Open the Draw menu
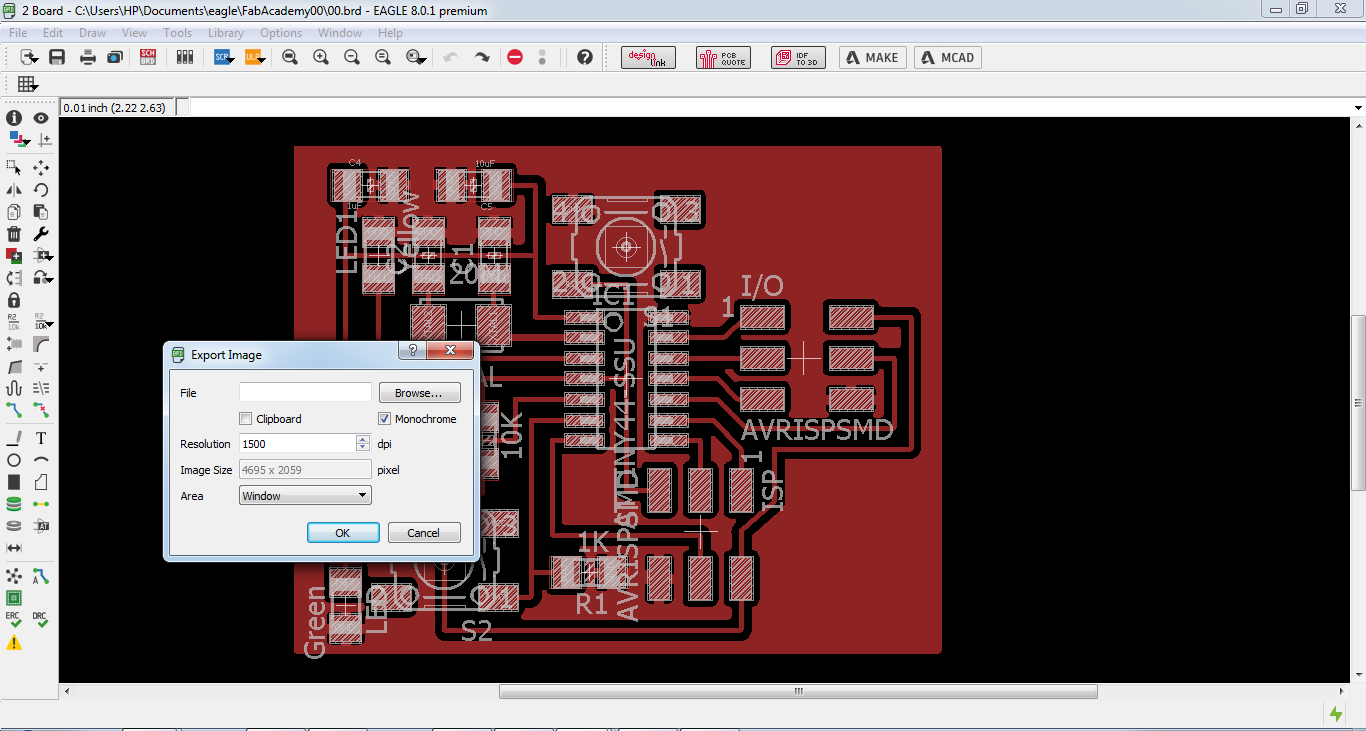The height and width of the screenshot is (731, 1366). 93,33
